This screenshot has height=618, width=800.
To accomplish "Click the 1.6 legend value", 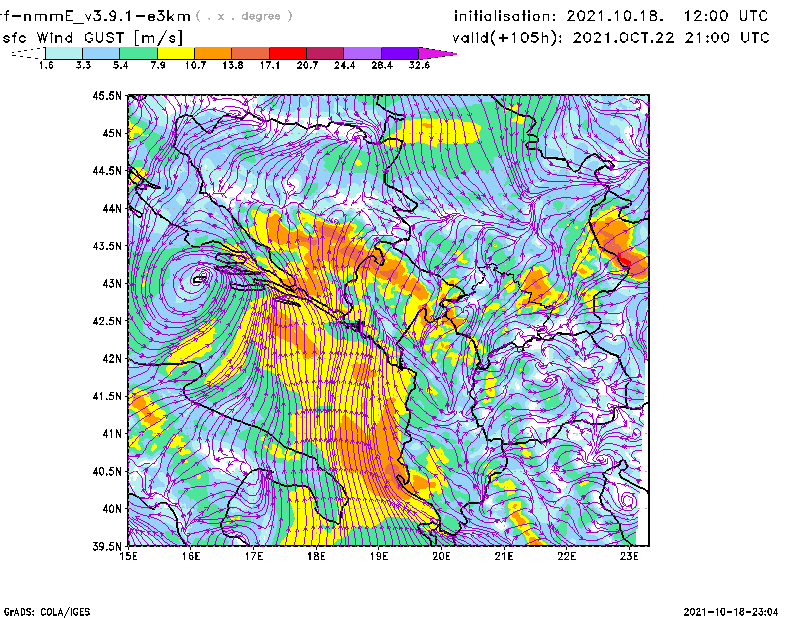I will pos(46,65).
